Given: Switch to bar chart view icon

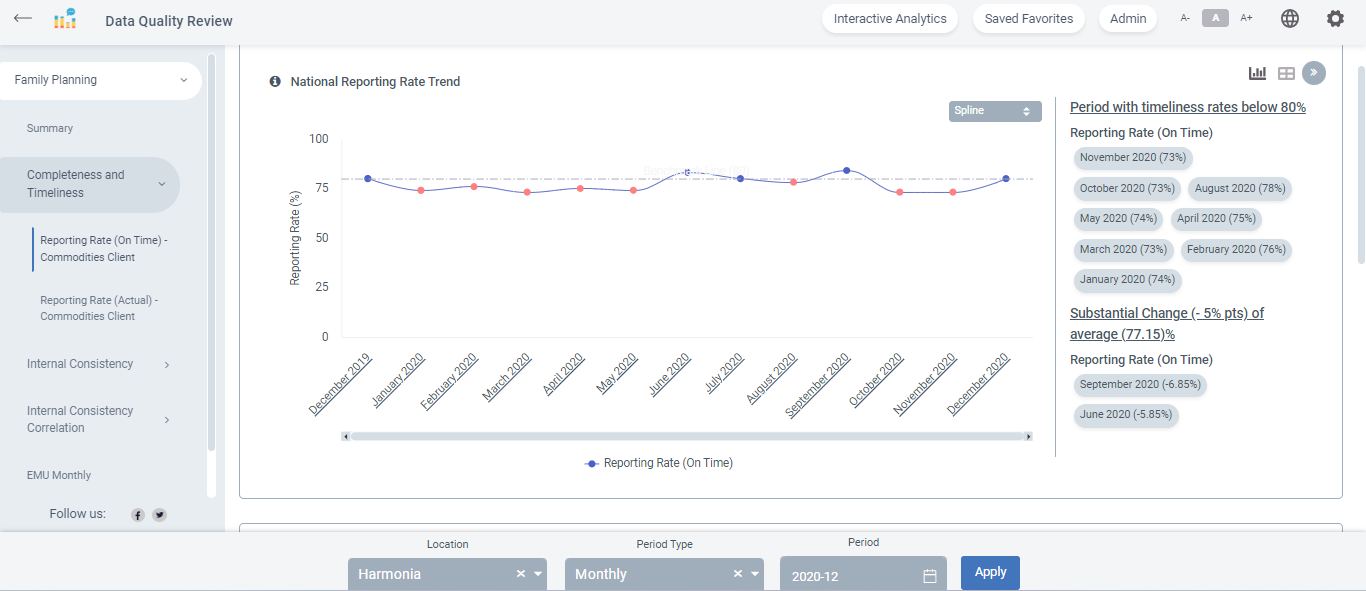Looking at the screenshot, I should point(1257,73).
